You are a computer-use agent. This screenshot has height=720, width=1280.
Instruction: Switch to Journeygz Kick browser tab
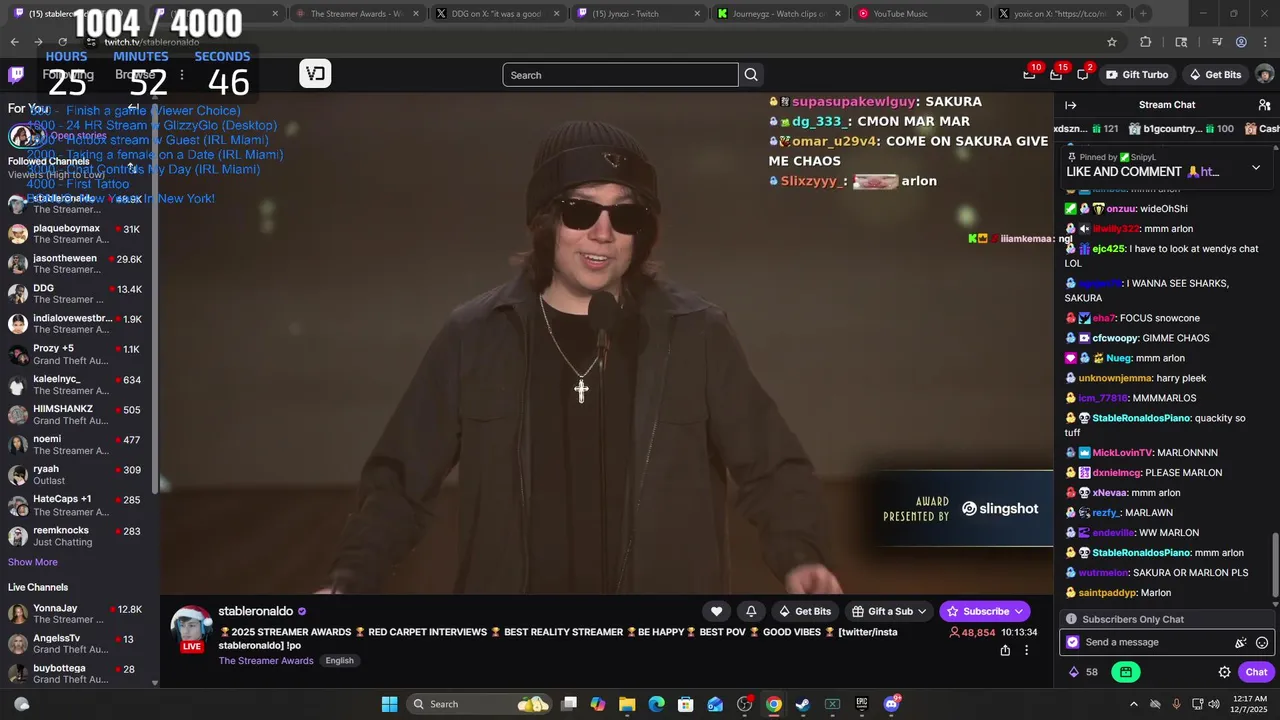coord(778,14)
